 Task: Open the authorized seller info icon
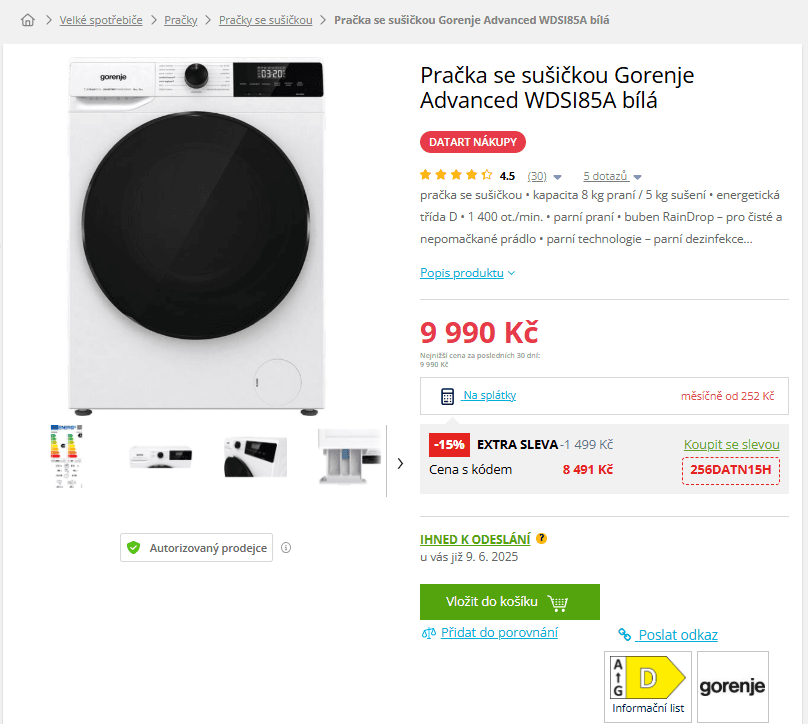coord(286,548)
